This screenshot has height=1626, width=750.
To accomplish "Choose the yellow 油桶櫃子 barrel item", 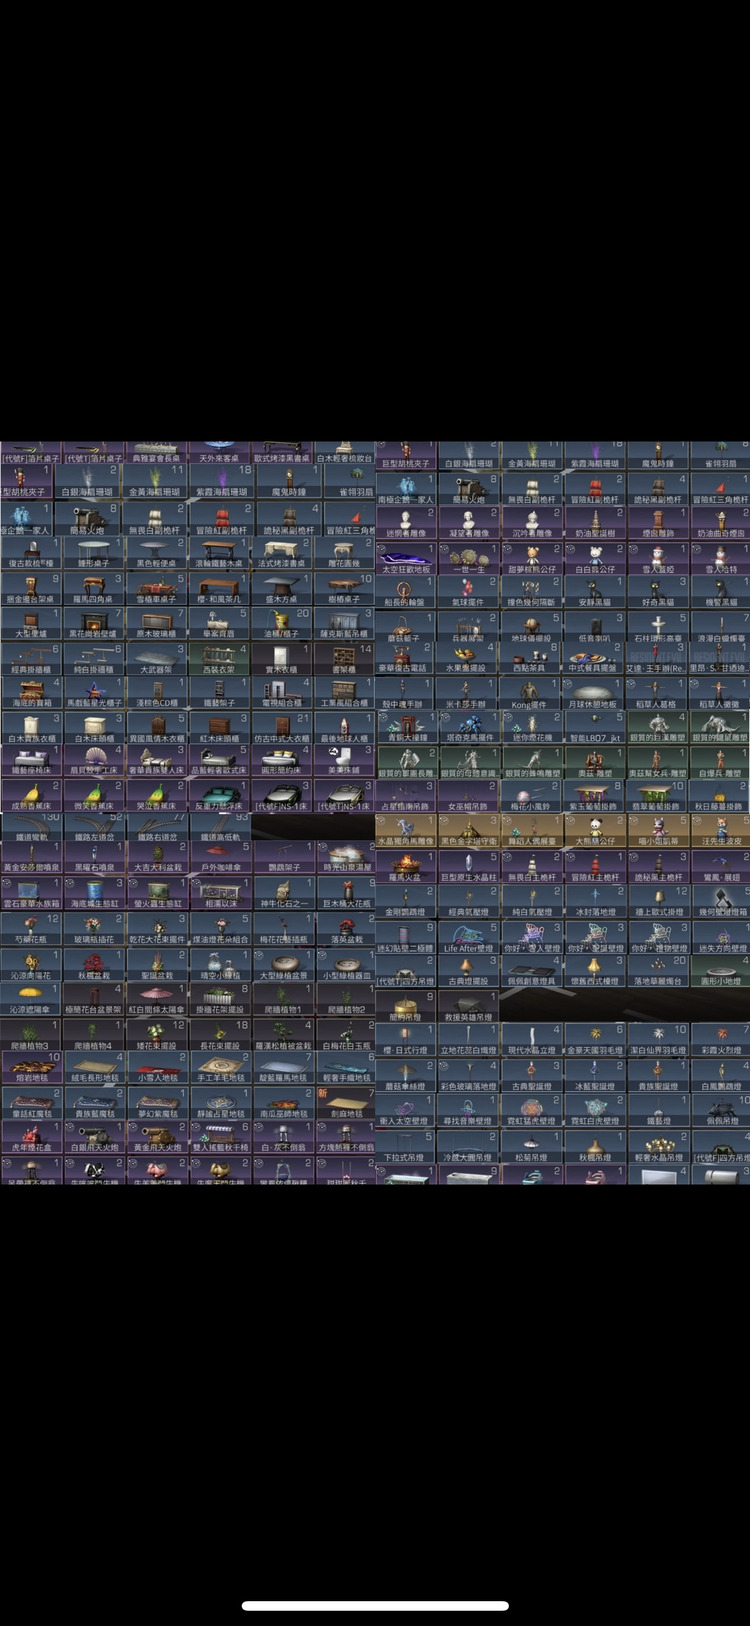I will click(x=282, y=625).
